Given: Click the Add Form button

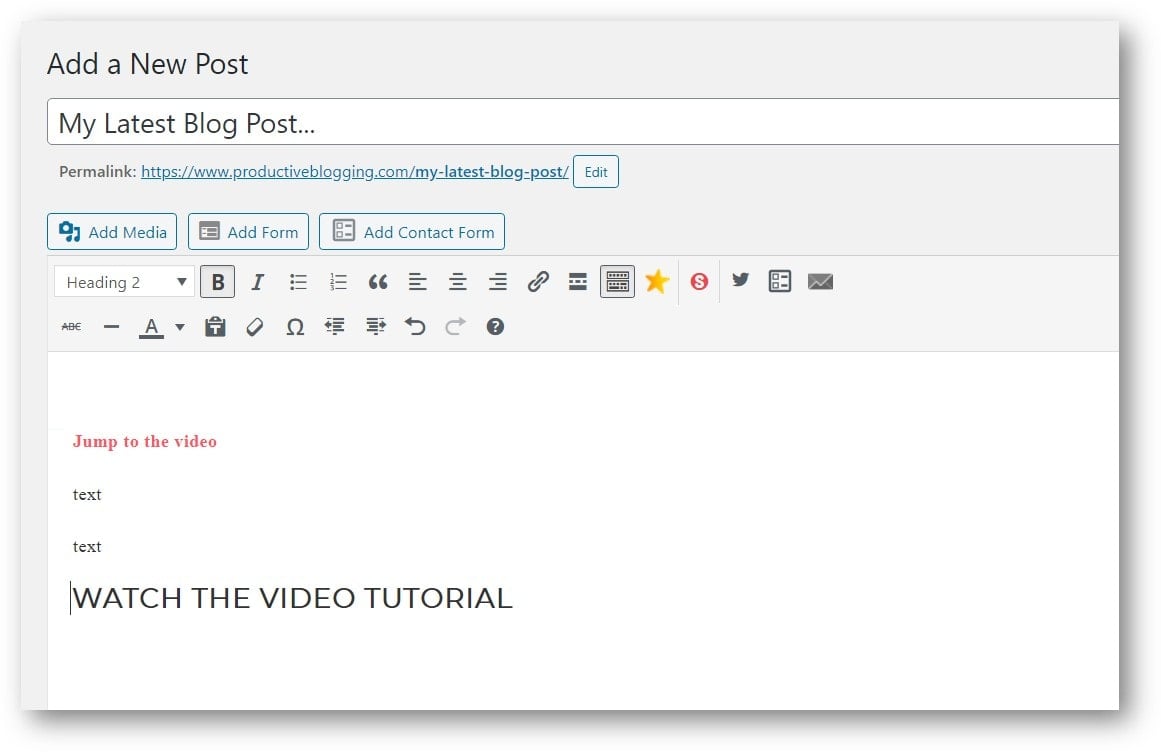Looking at the screenshot, I should coord(248,232).
